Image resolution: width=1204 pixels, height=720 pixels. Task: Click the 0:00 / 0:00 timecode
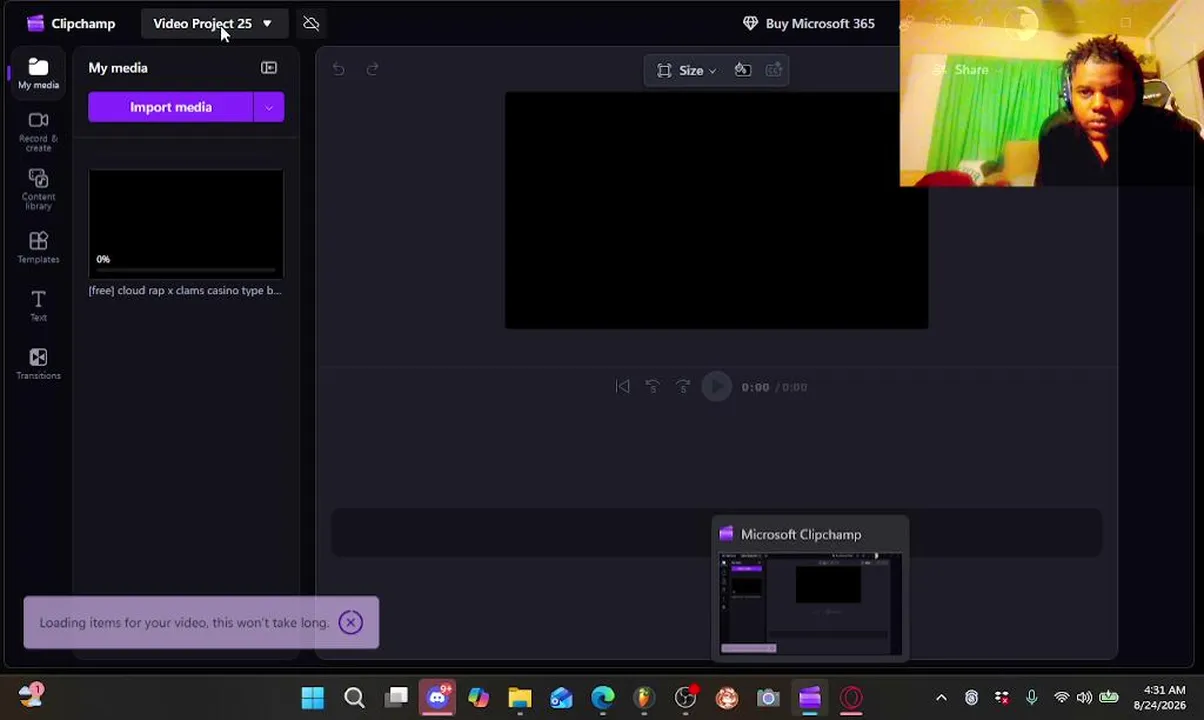point(774,387)
